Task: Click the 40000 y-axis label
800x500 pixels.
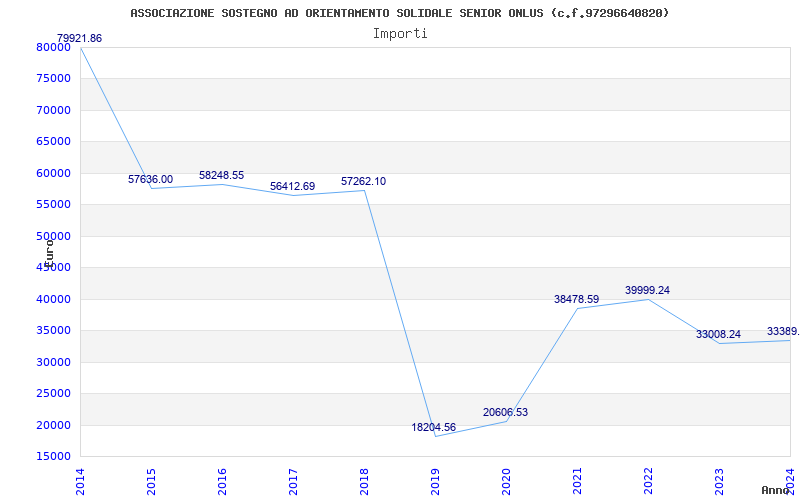Action: [x=53, y=299]
